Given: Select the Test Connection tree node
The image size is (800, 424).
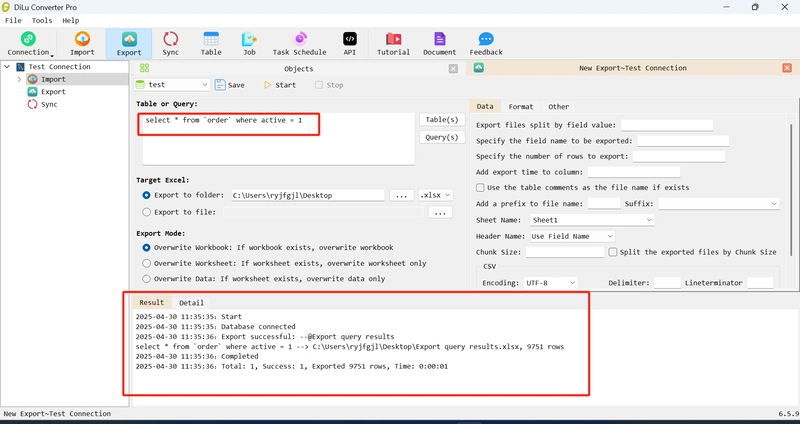Looking at the screenshot, I should coord(59,67).
